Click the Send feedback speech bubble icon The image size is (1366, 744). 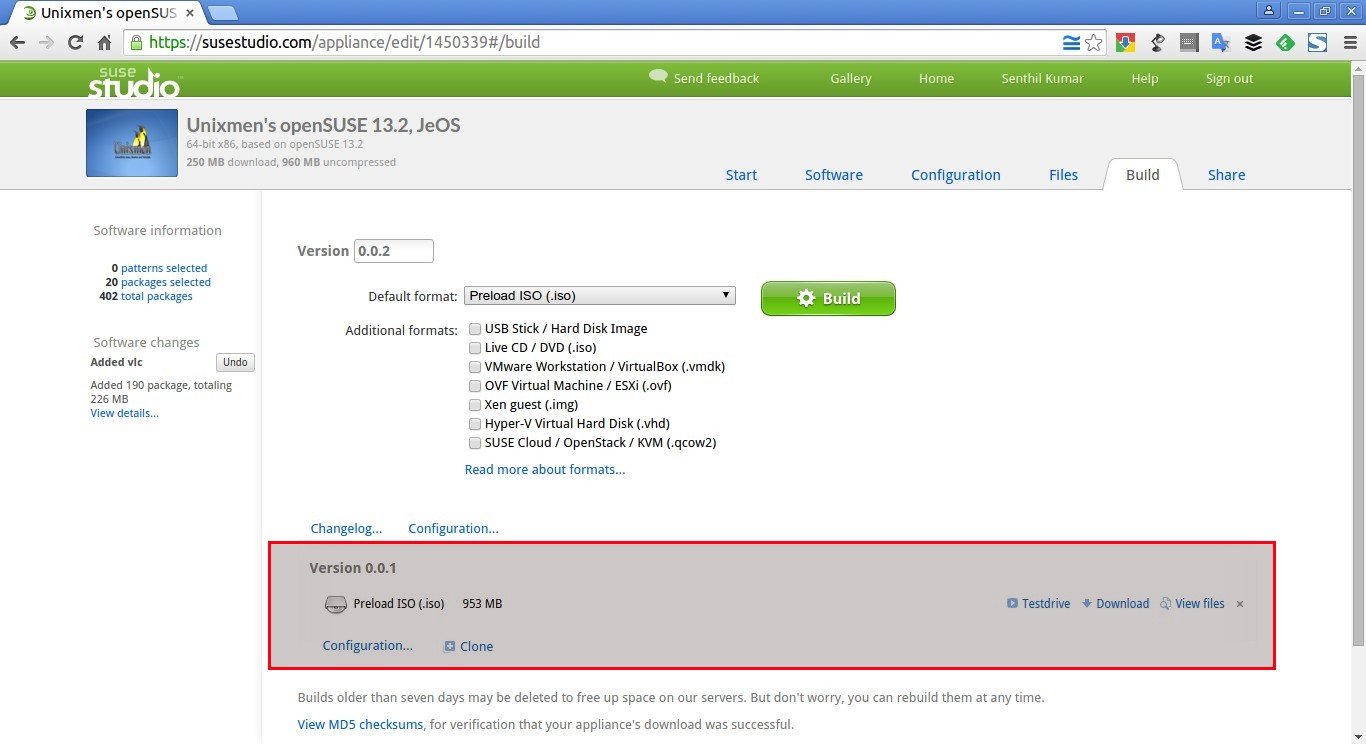(x=658, y=76)
